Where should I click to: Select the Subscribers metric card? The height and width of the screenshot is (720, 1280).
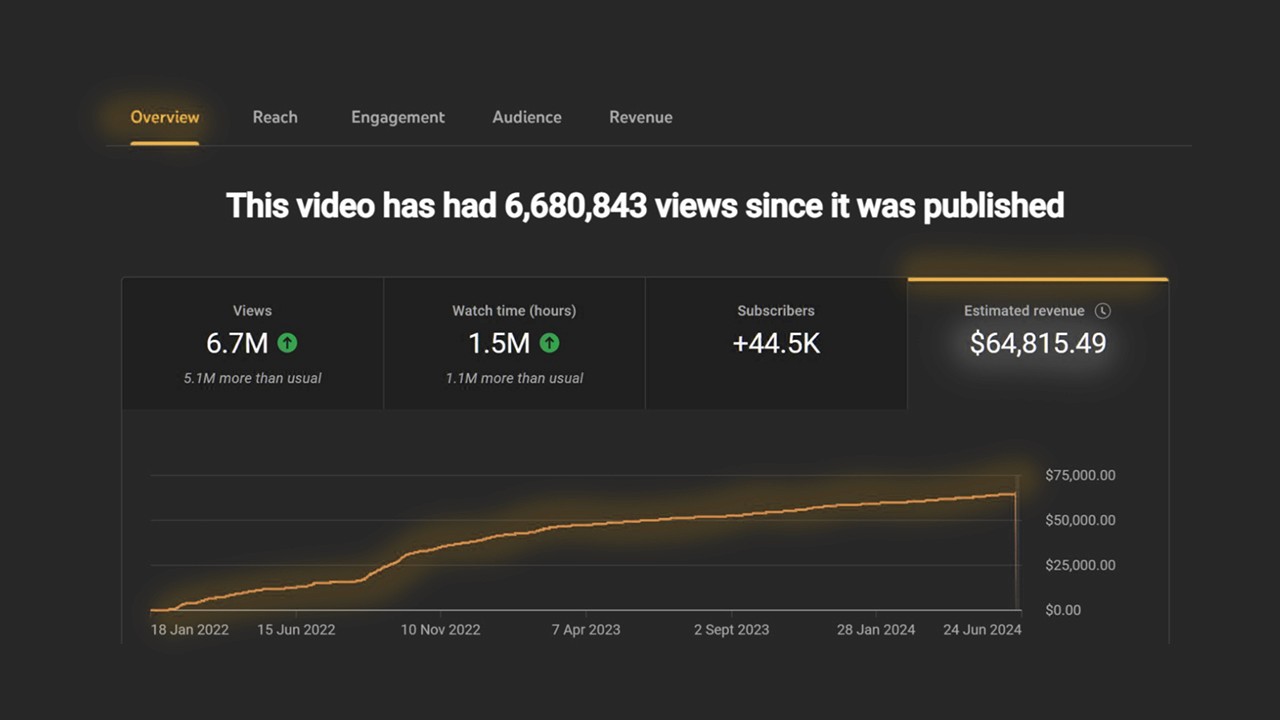tap(776, 343)
